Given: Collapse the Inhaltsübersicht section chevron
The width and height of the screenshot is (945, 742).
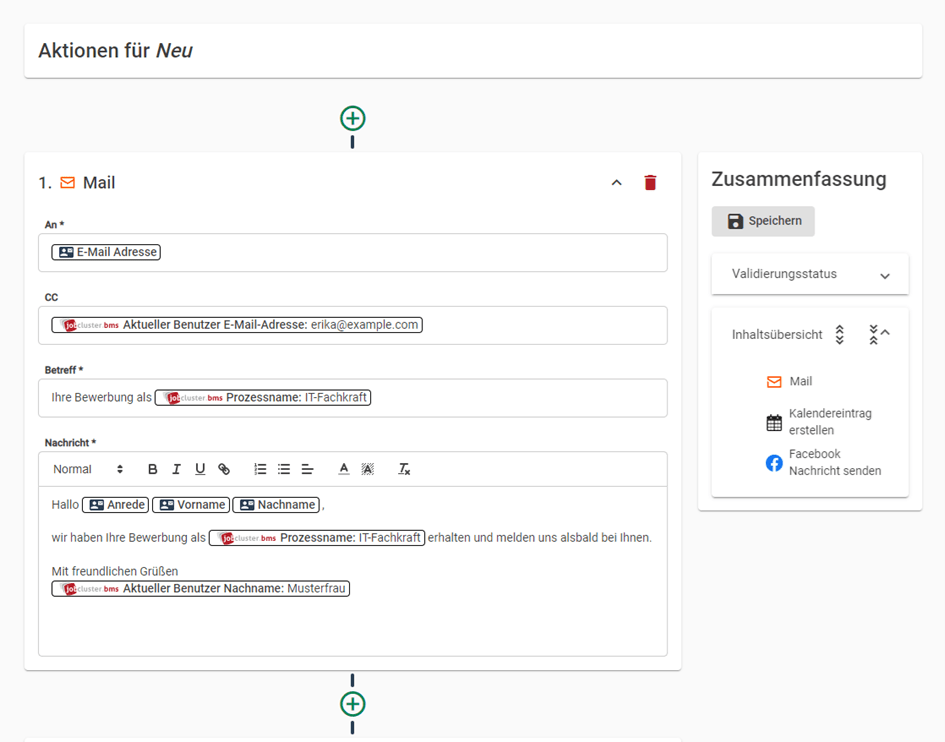Looking at the screenshot, I should pos(885,332).
